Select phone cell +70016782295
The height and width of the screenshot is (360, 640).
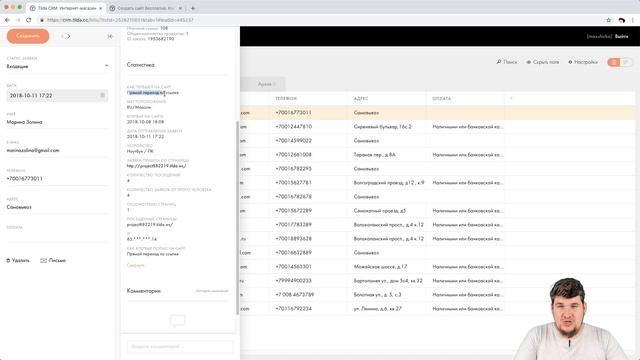point(293,169)
